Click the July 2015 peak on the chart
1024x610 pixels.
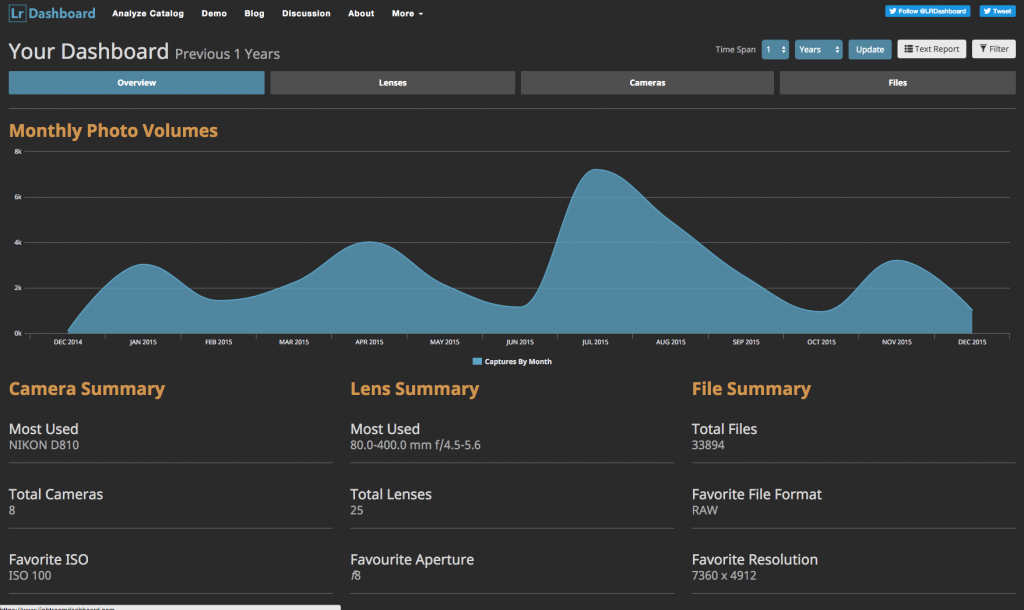[x=596, y=170]
